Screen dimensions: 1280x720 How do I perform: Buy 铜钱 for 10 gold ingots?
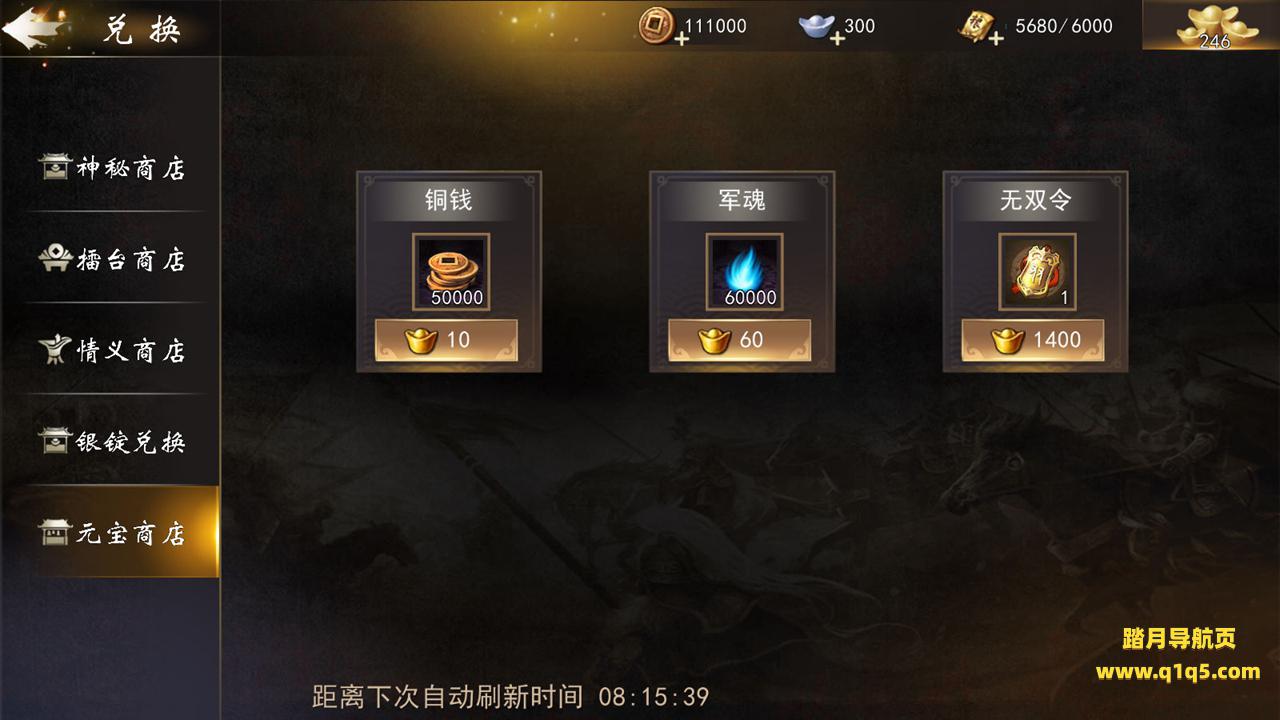pos(446,340)
